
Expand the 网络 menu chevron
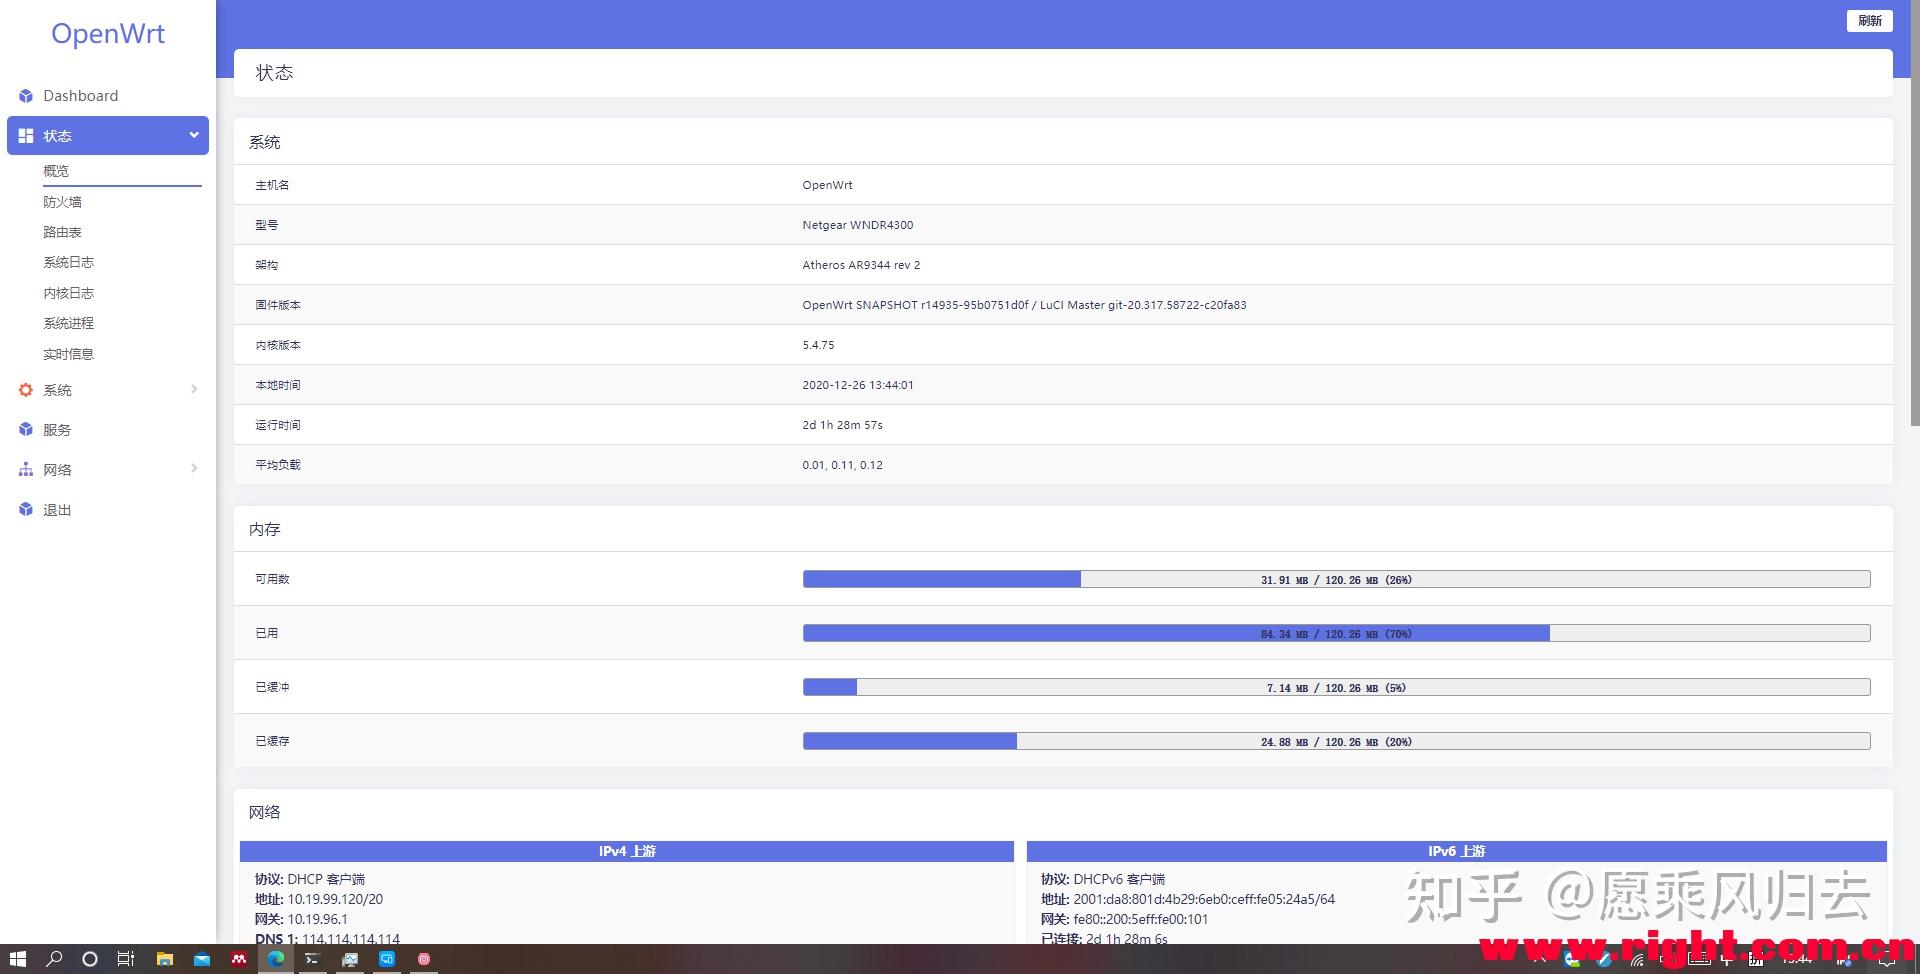(194, 468)
